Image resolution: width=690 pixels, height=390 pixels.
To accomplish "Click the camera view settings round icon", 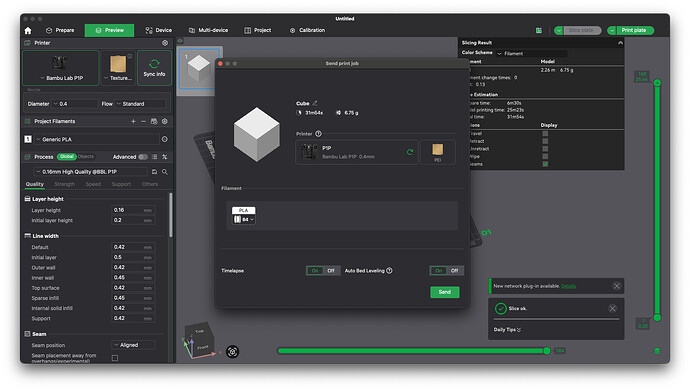I will click(232, 352).
